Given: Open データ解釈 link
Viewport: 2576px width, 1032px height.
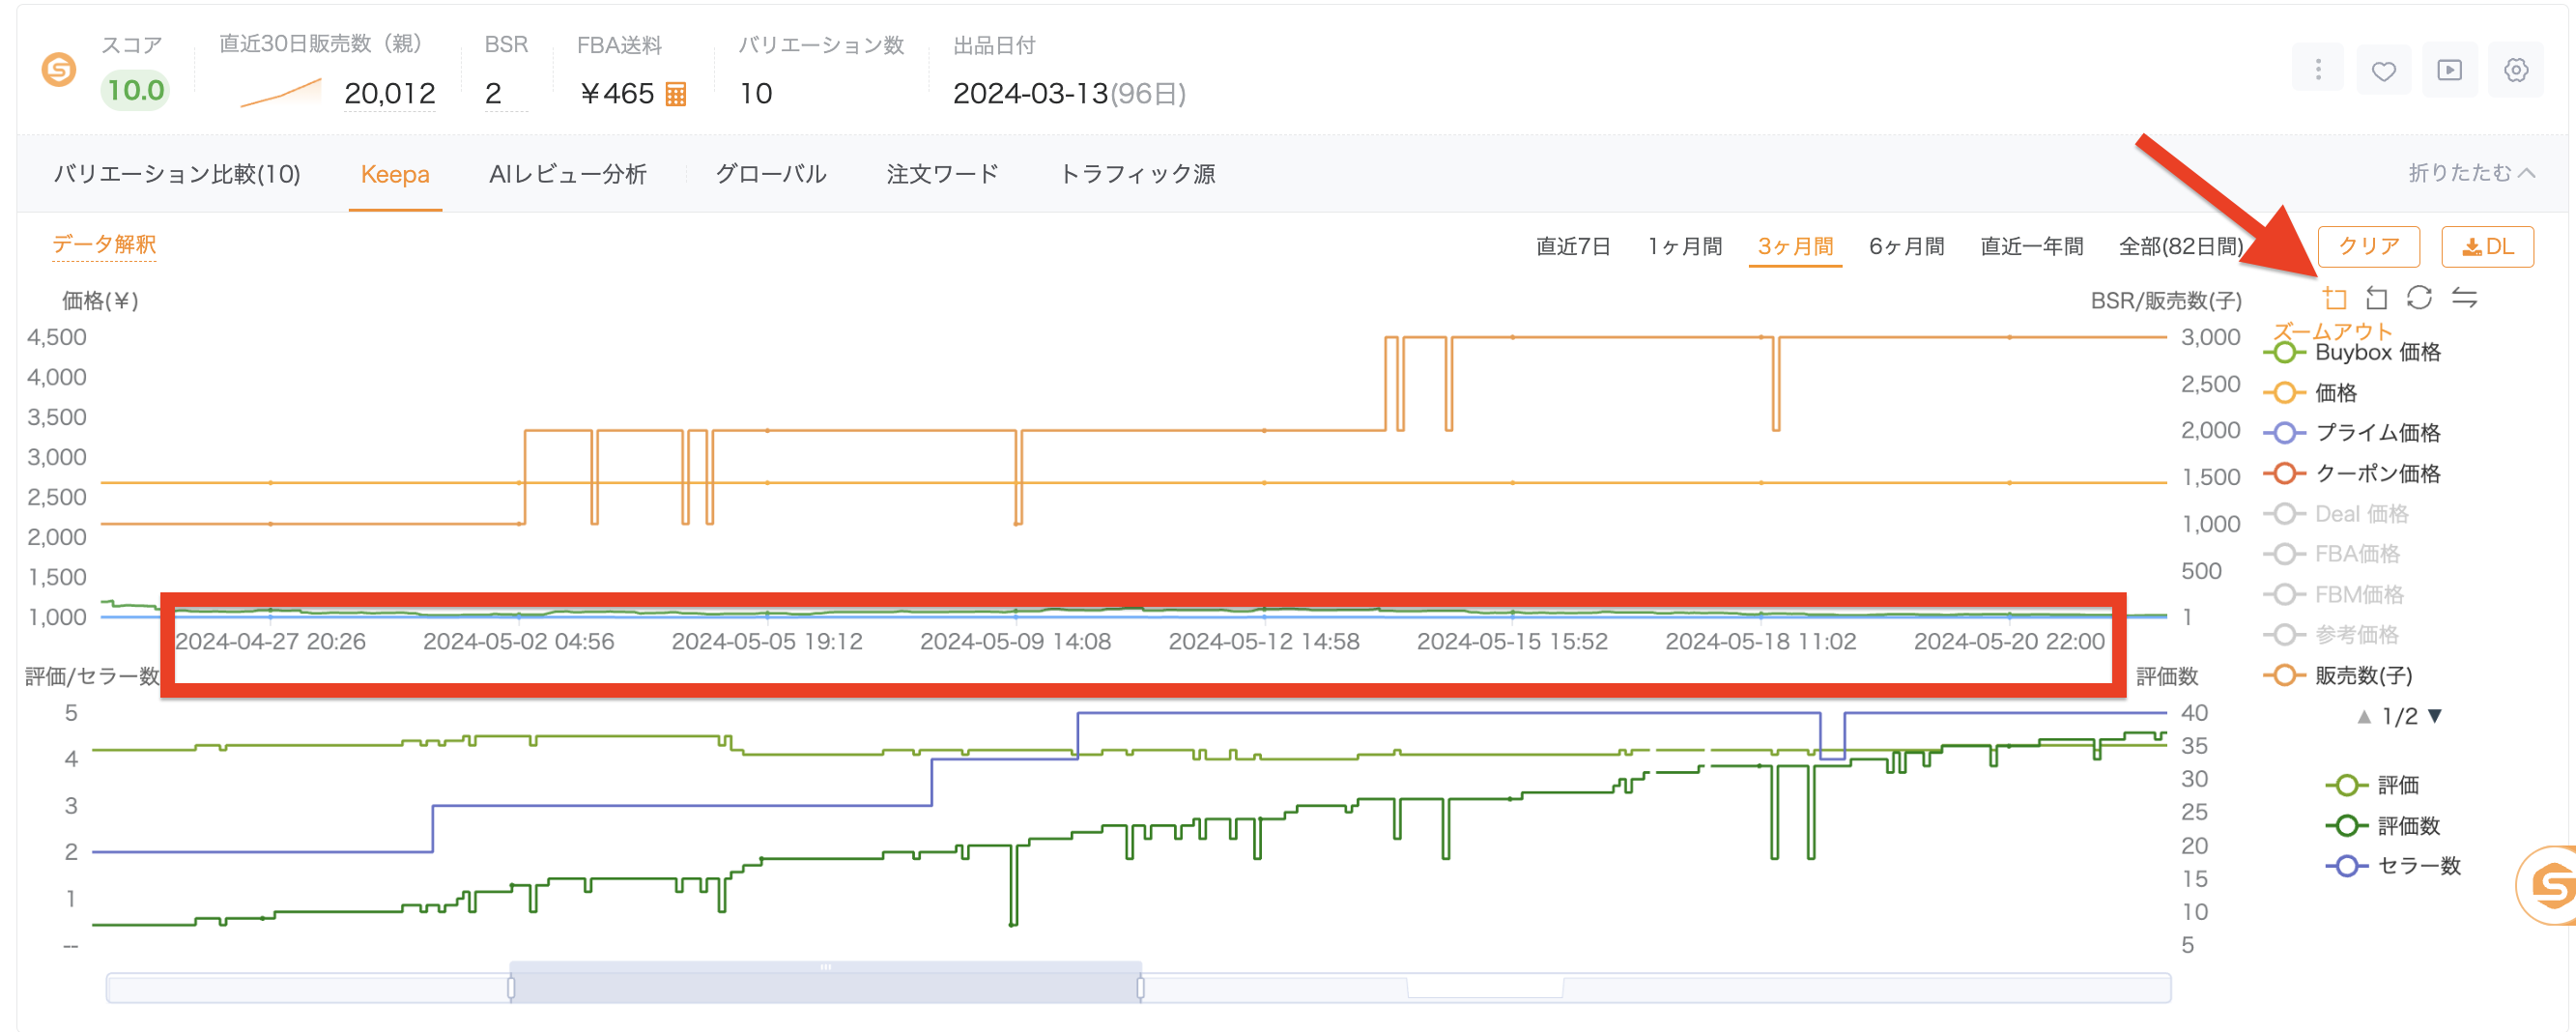Looking at the screenshot, I should click(104, 244).
